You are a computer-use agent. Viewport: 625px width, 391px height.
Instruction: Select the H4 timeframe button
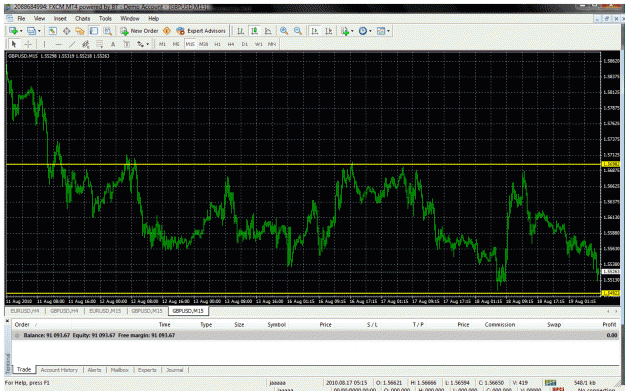click(231, 44)
